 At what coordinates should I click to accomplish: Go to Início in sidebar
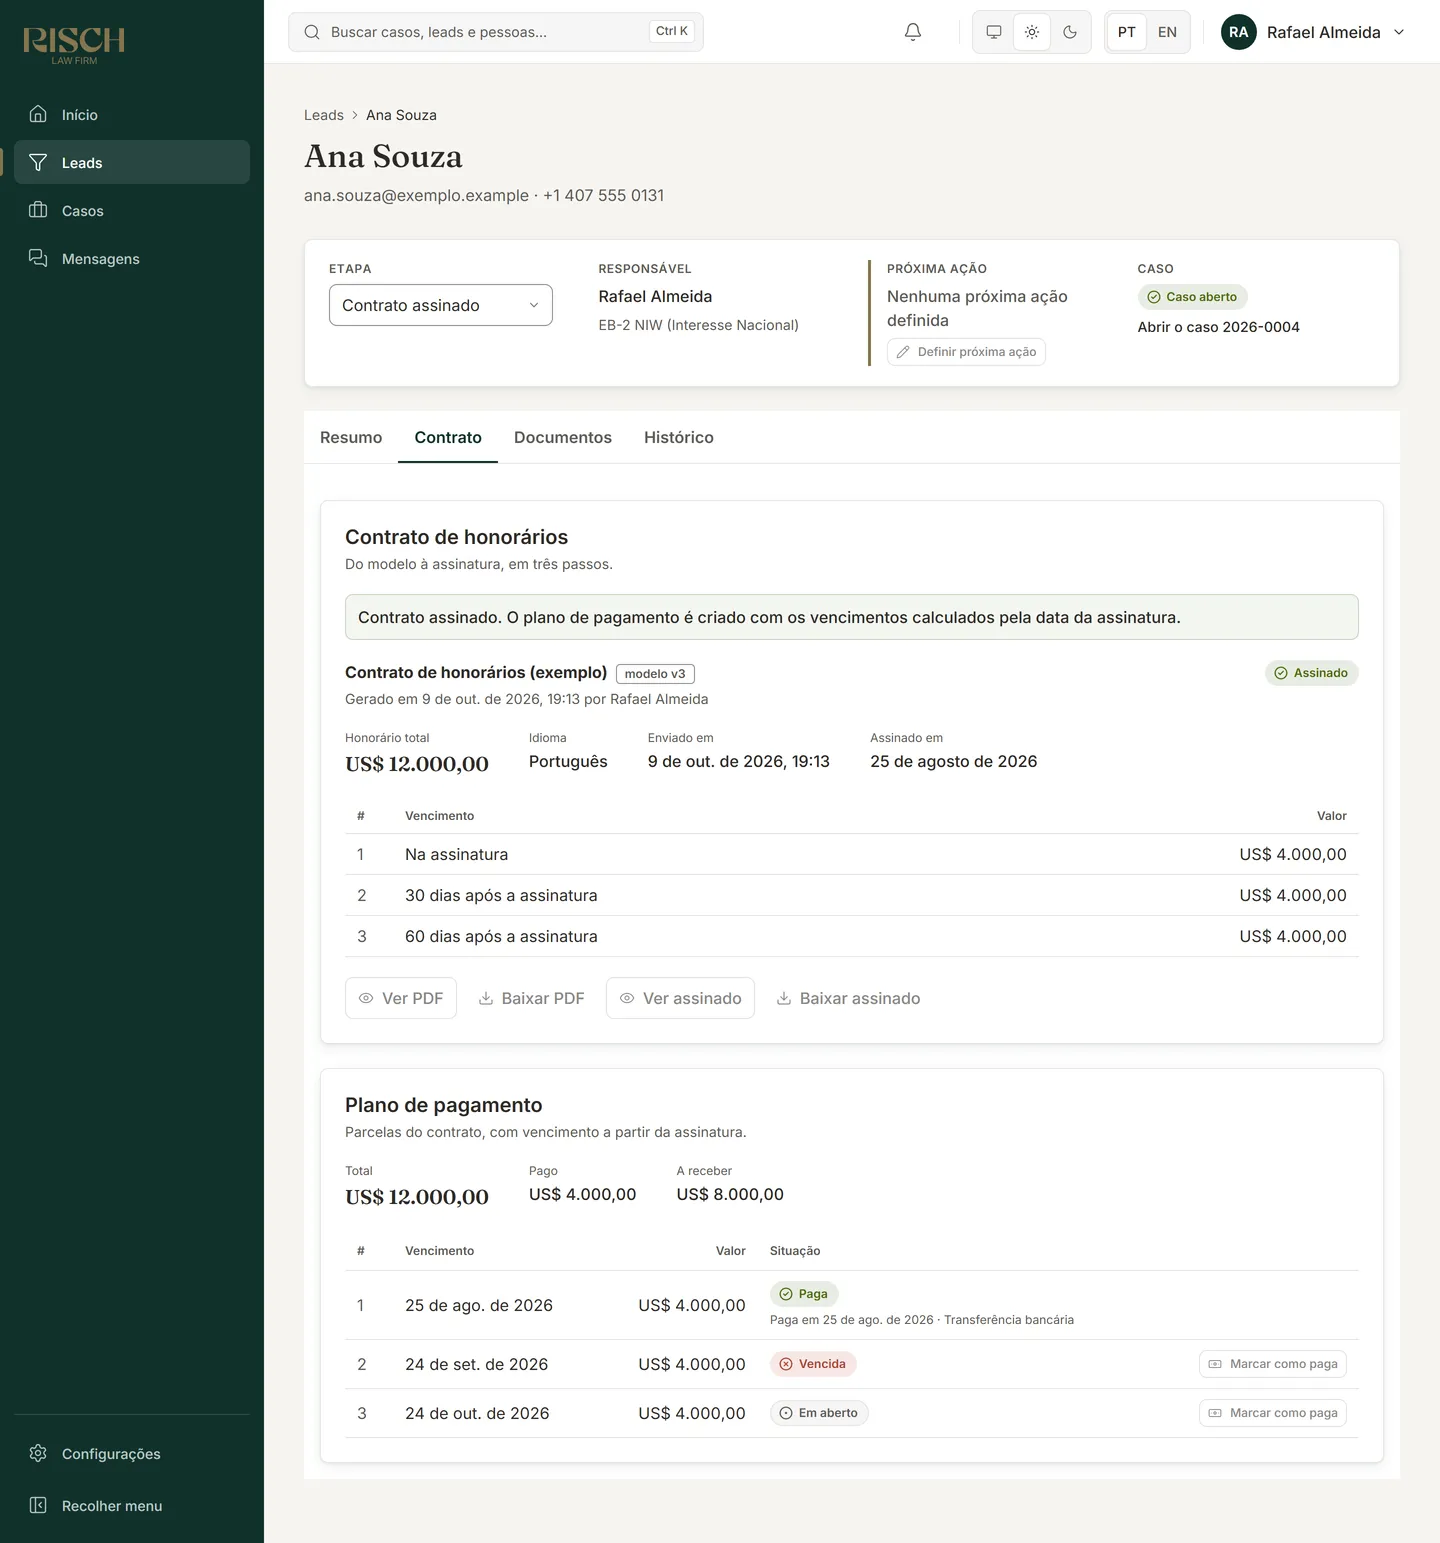coord(132,114)
